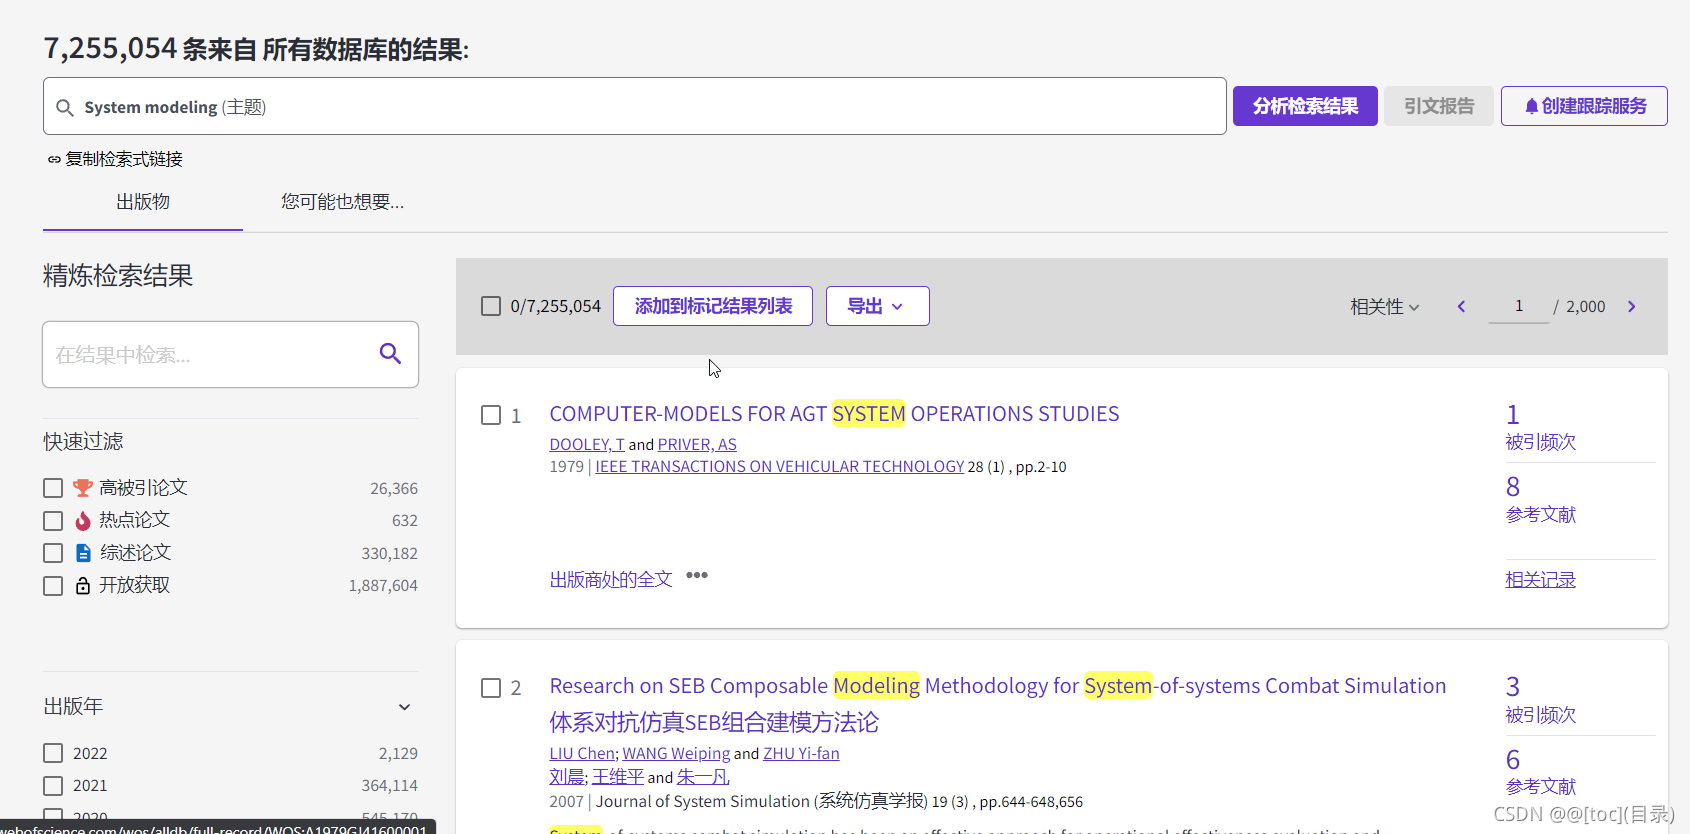
Task: Open the 导出 export dropdown
Action: [877, 306]
